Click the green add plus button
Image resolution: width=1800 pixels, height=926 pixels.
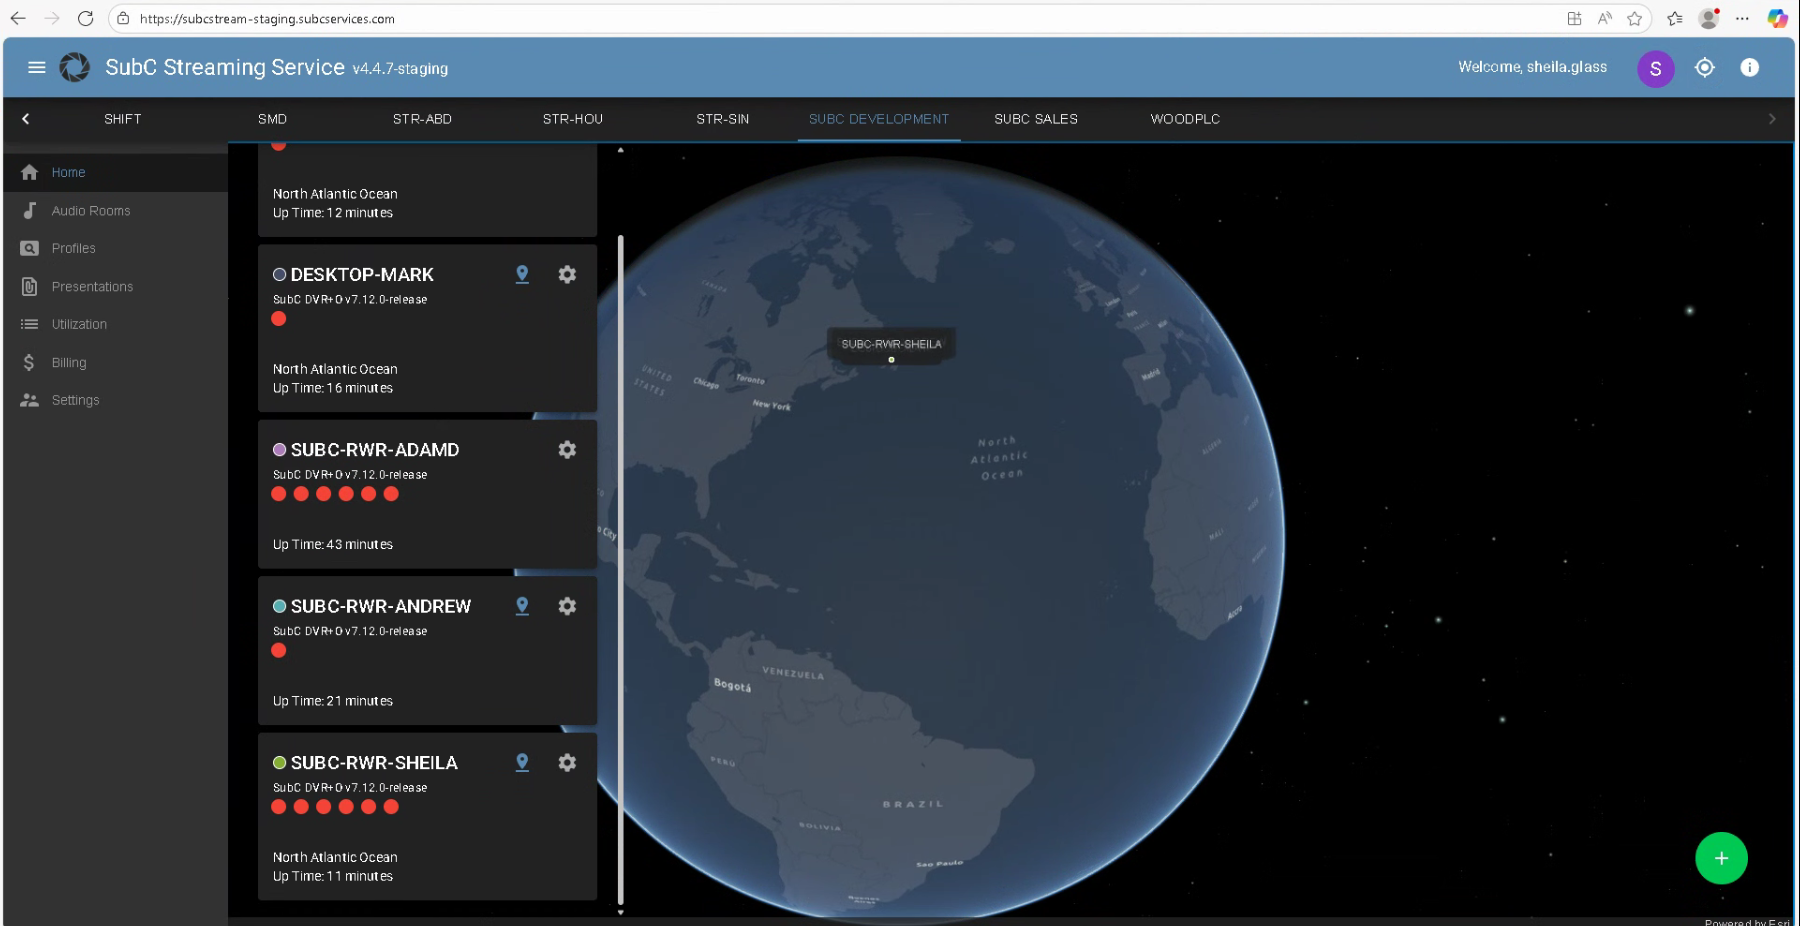click(x=1720, y=858)
